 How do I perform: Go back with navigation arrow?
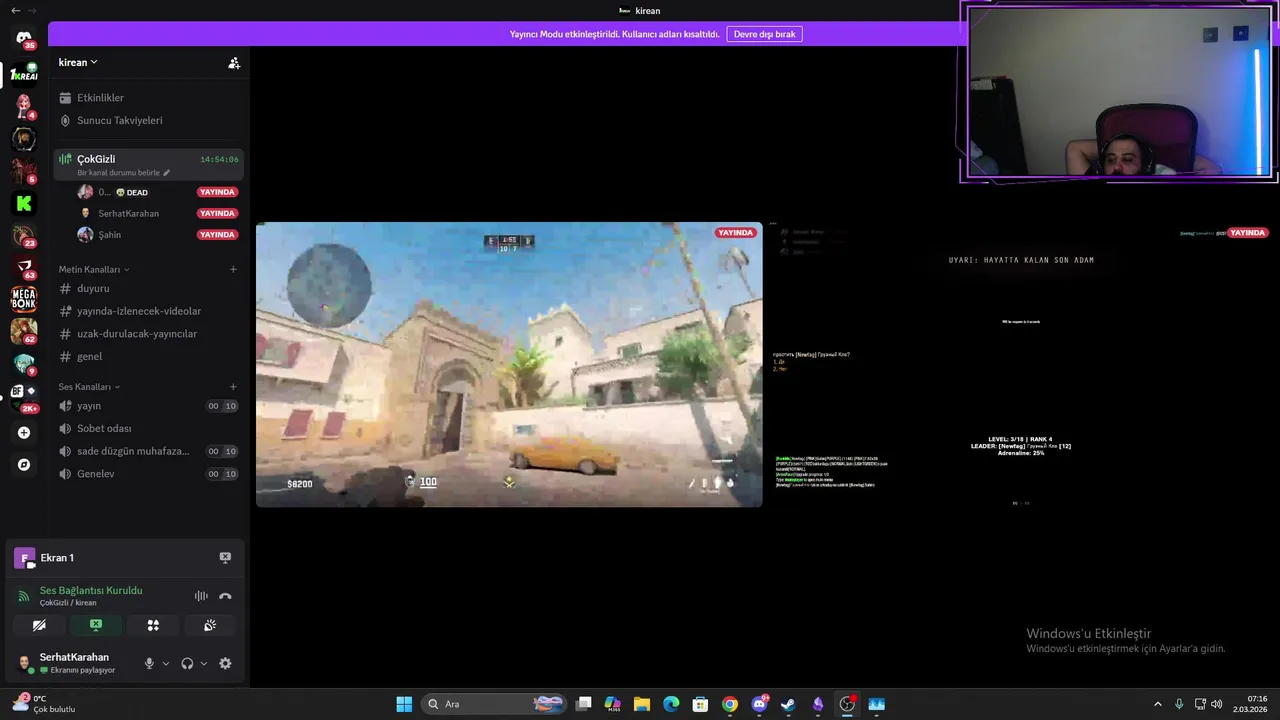point(15,10)
